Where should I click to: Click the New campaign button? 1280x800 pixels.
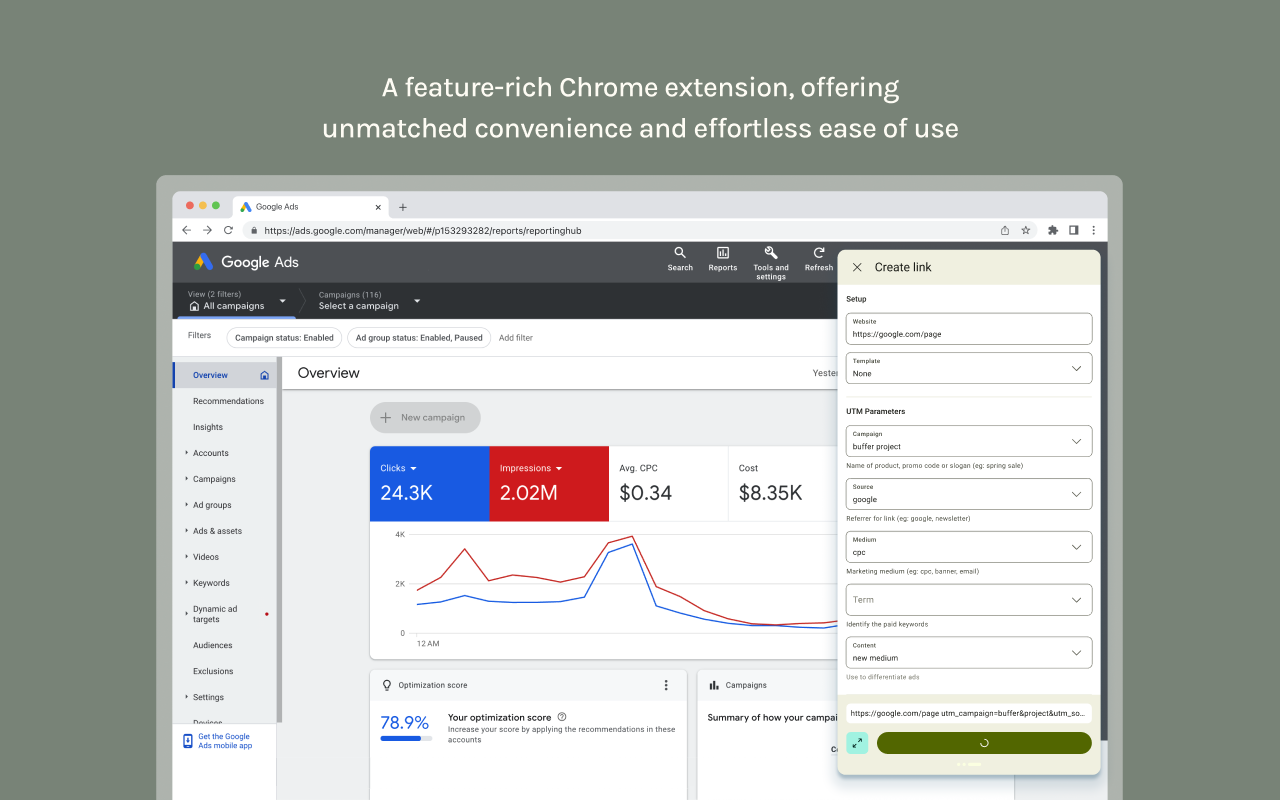point(425,417)
